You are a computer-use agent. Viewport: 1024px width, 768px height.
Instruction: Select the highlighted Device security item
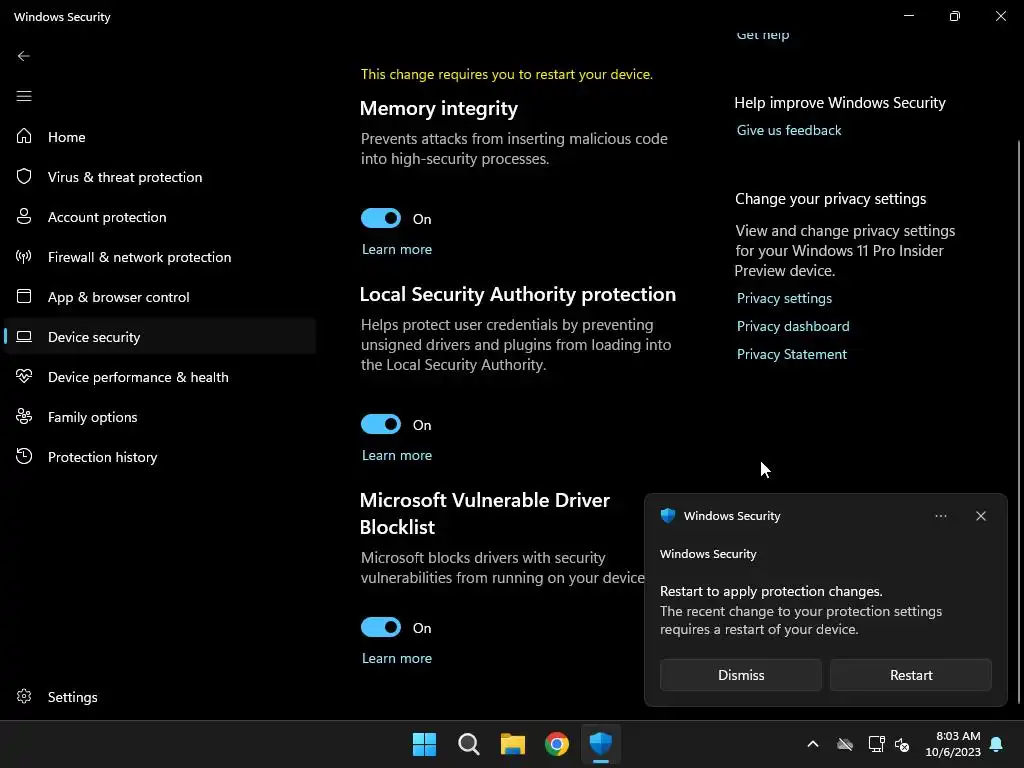[160, 336]
